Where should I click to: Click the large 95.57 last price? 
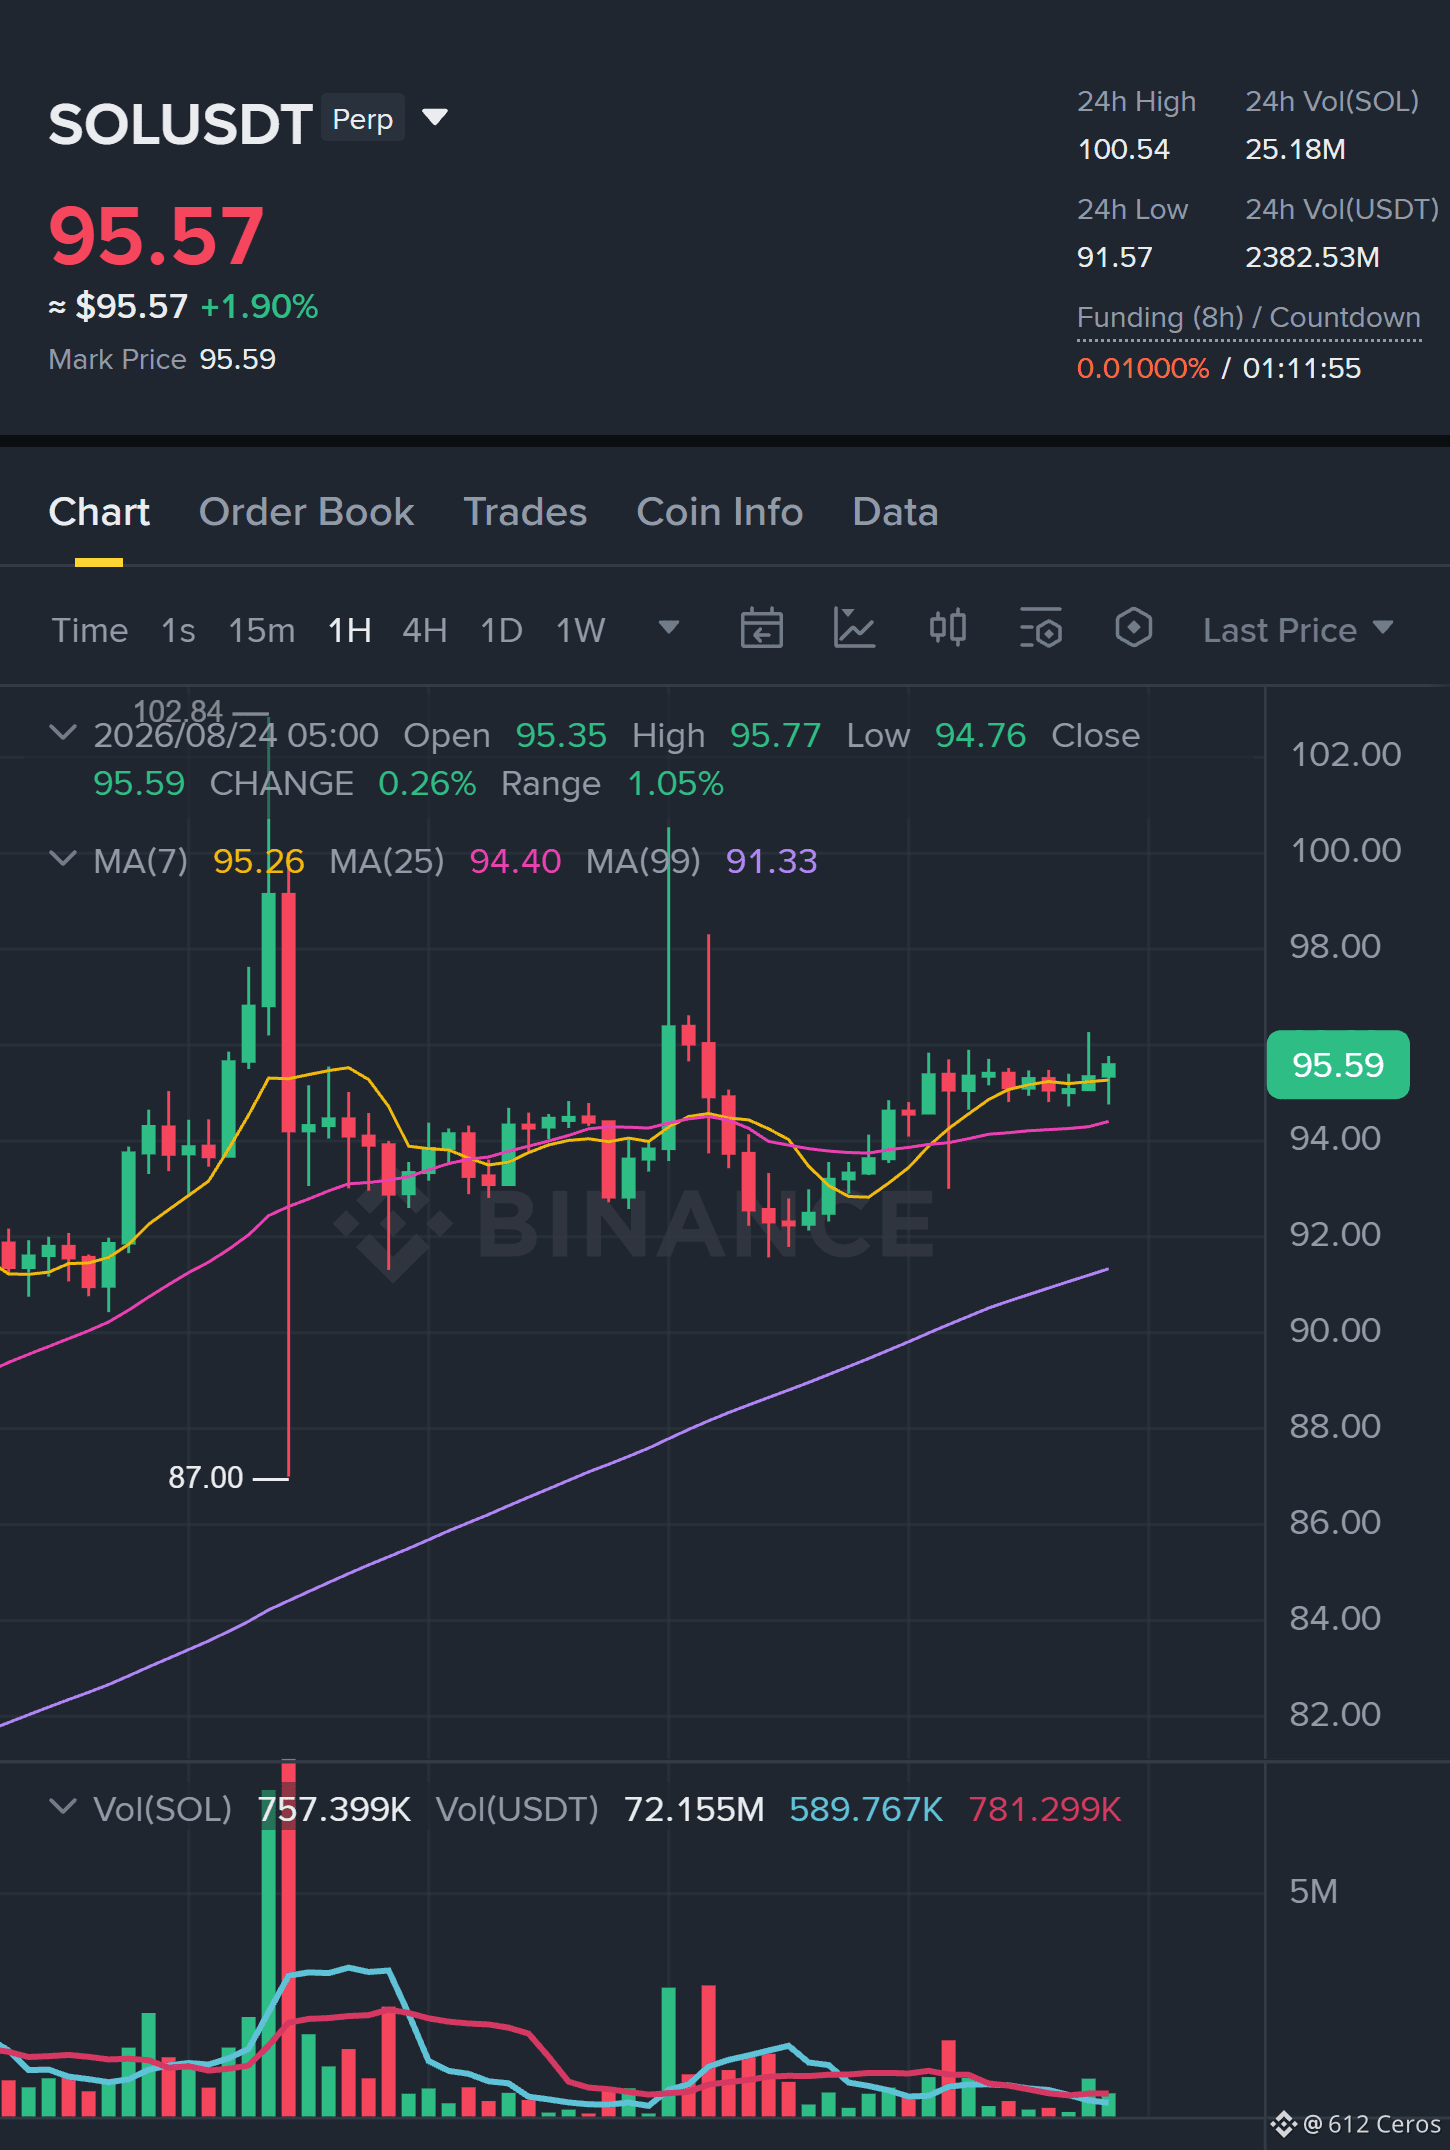click(x=156, y=236)
